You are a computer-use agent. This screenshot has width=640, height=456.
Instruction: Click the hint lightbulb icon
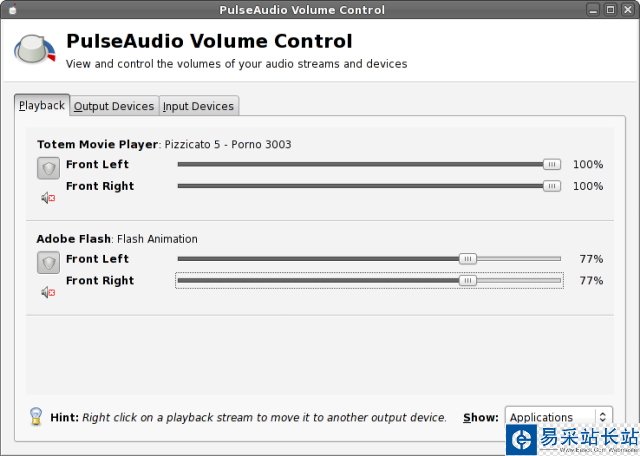pos(35,416)
